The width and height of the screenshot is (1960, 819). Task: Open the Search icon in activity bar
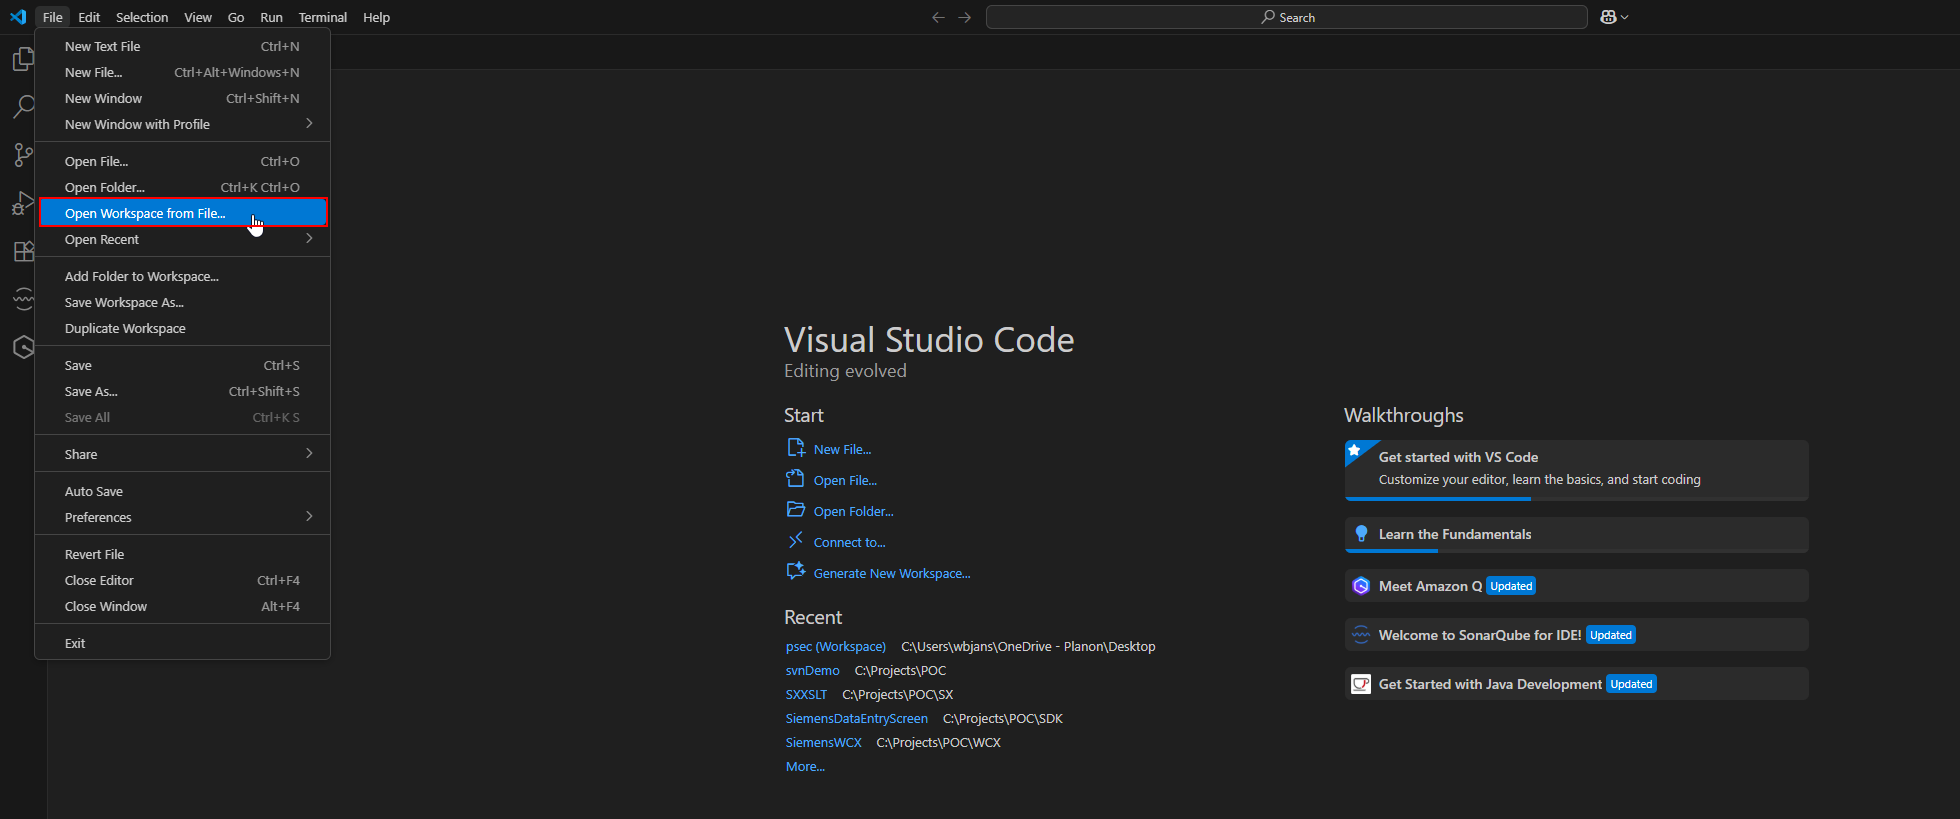click(x=23, y=107)
